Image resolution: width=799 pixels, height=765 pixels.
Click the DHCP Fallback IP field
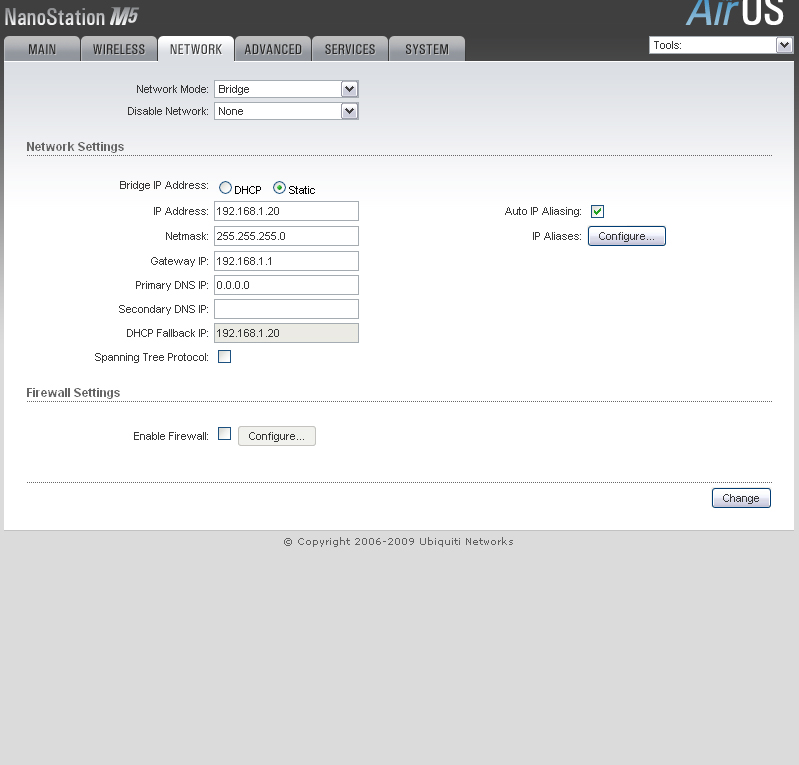286,333
